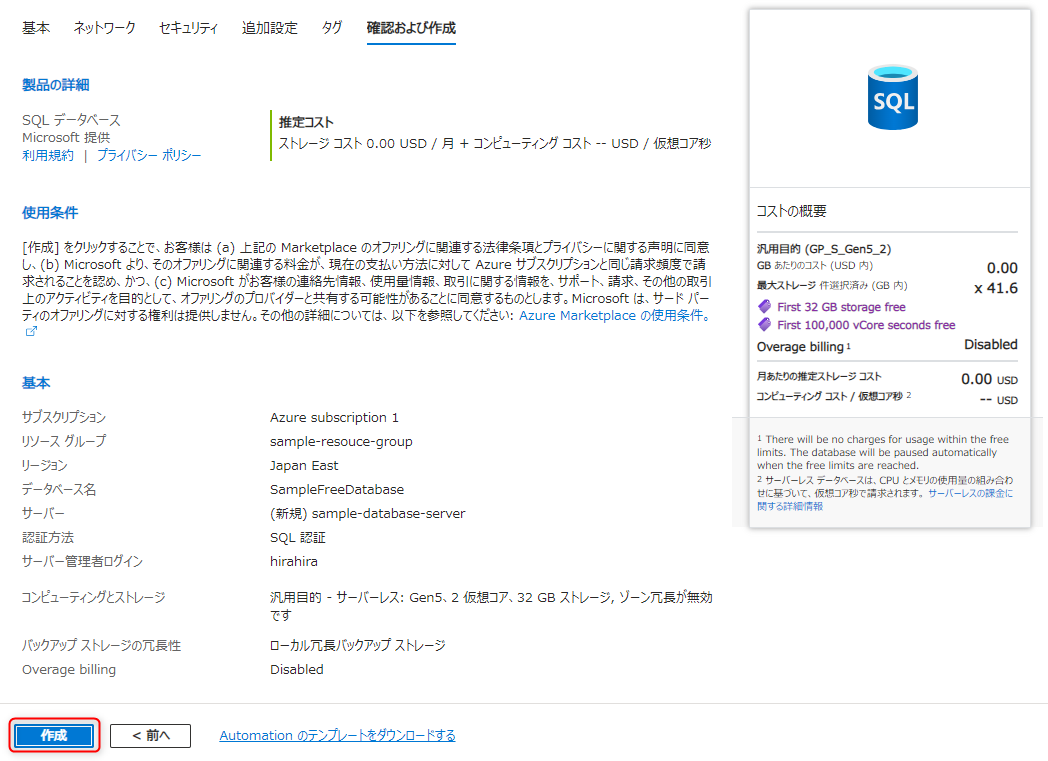Download the Automation template via link
The height and width of the screenshot is (761, 1048).
[x=337, y=736]
